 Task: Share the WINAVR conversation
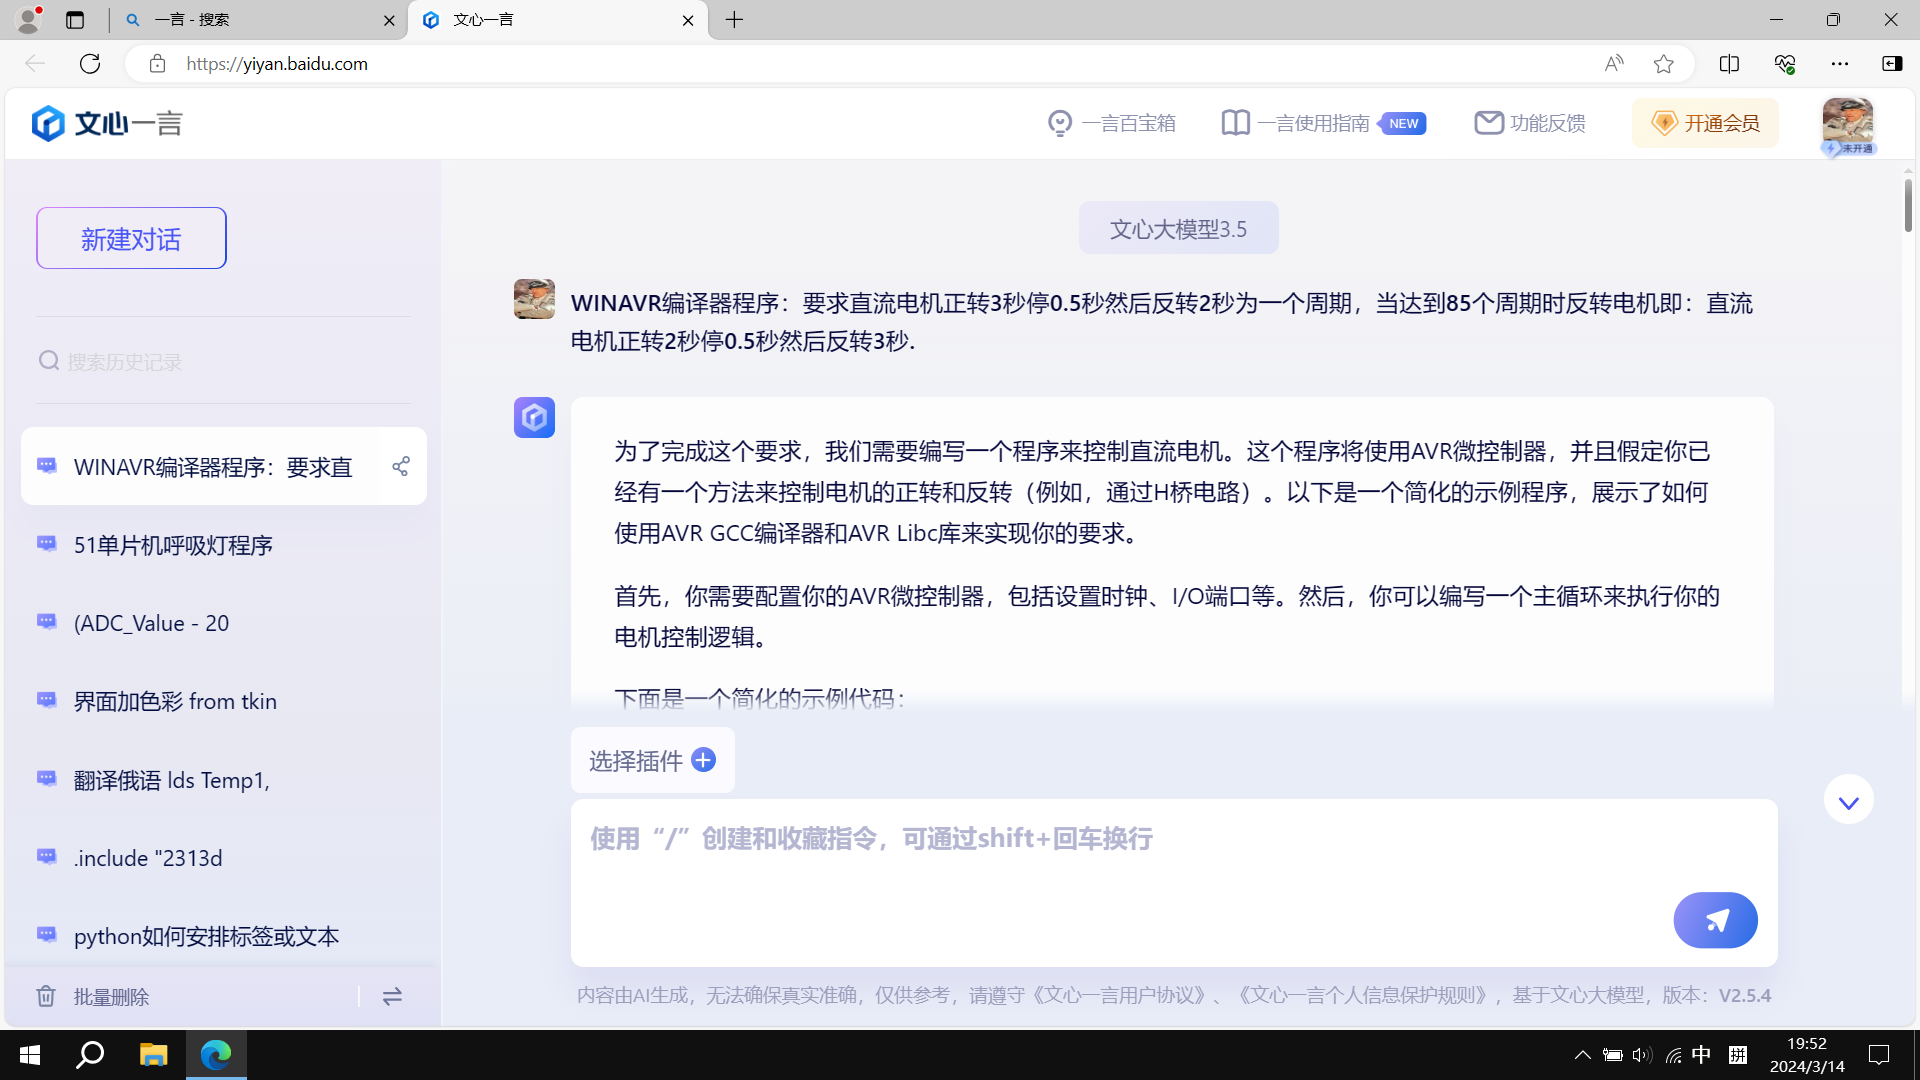click(x=401, y=466)
